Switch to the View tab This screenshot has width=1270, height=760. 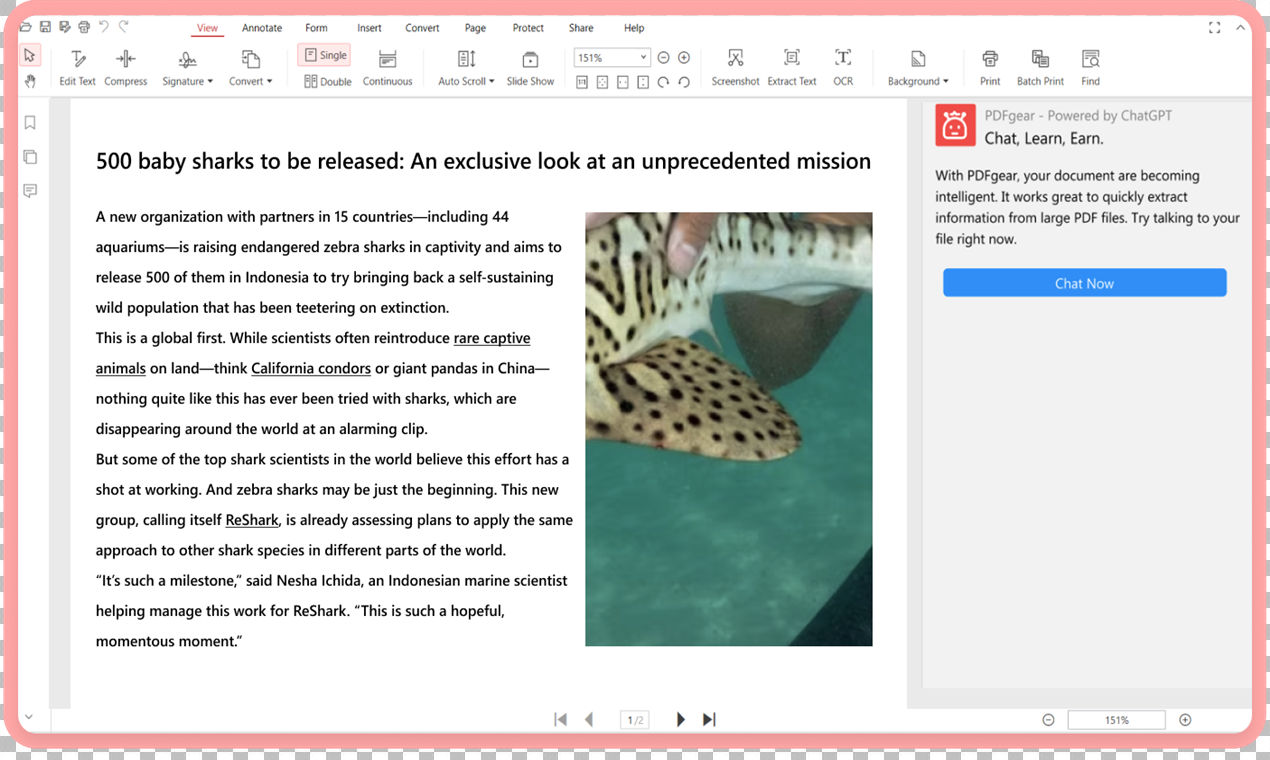[x=207, y=28]
